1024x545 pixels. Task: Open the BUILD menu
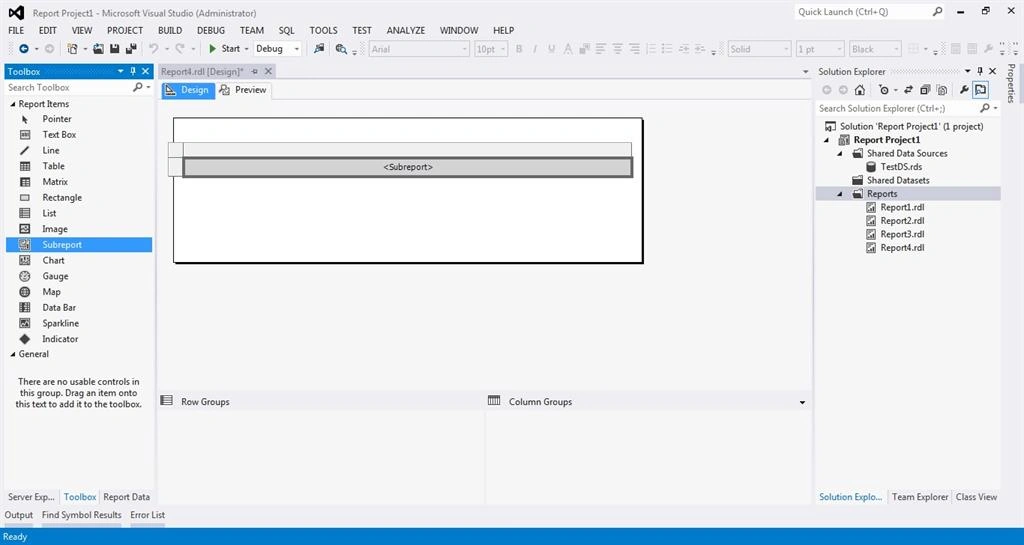(x=170, y=30)
